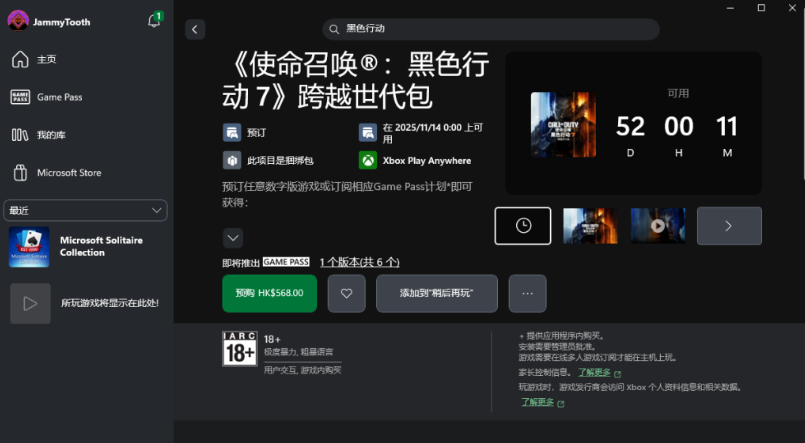
Task: Click the availability date icon
Action: click(x=368, y=132)
